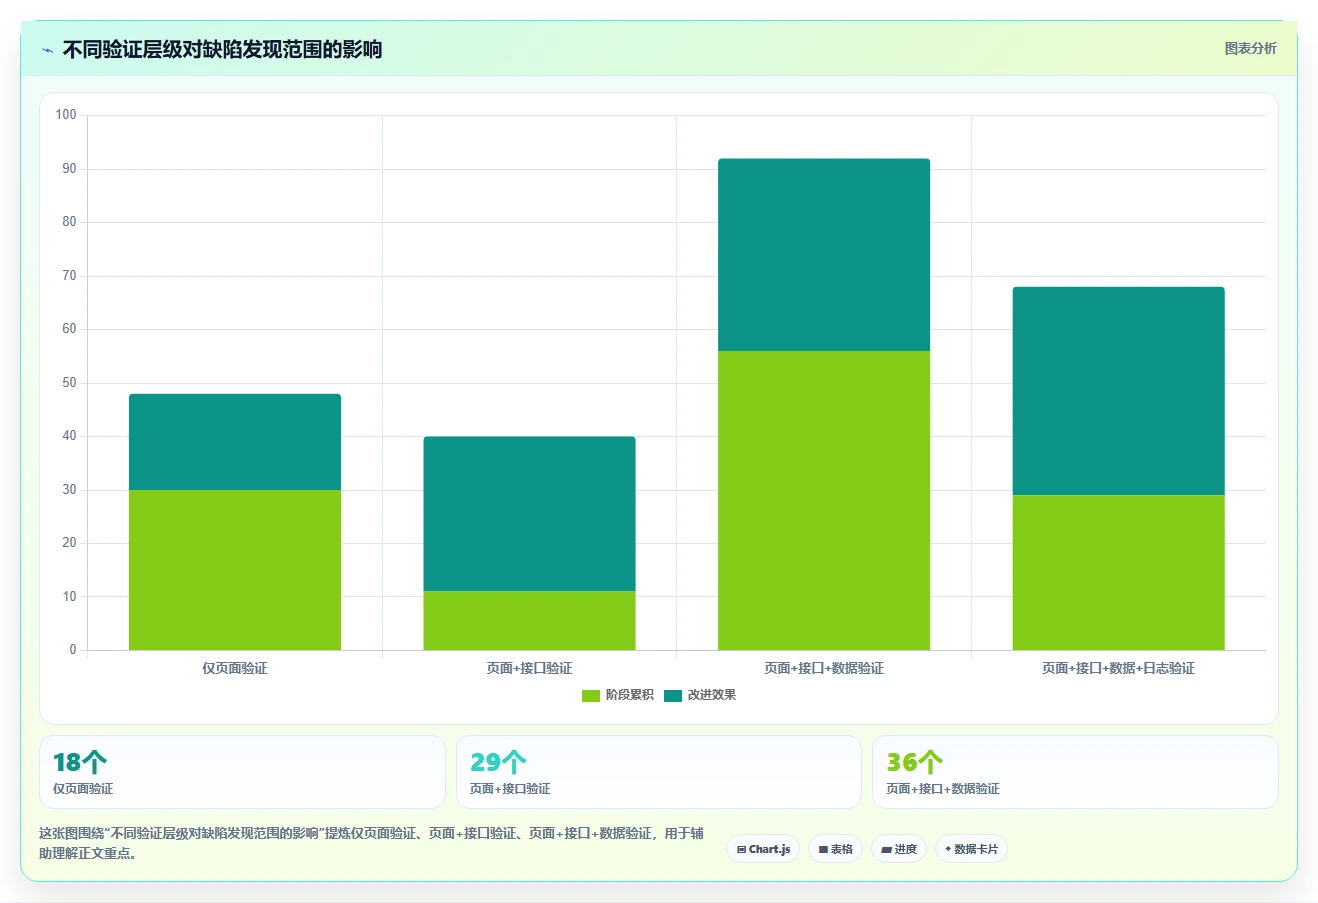Click the teal segment for 页面+接口+数据+日志验证
Screen dimensions: 1318x903
(x=1118, y=391)
